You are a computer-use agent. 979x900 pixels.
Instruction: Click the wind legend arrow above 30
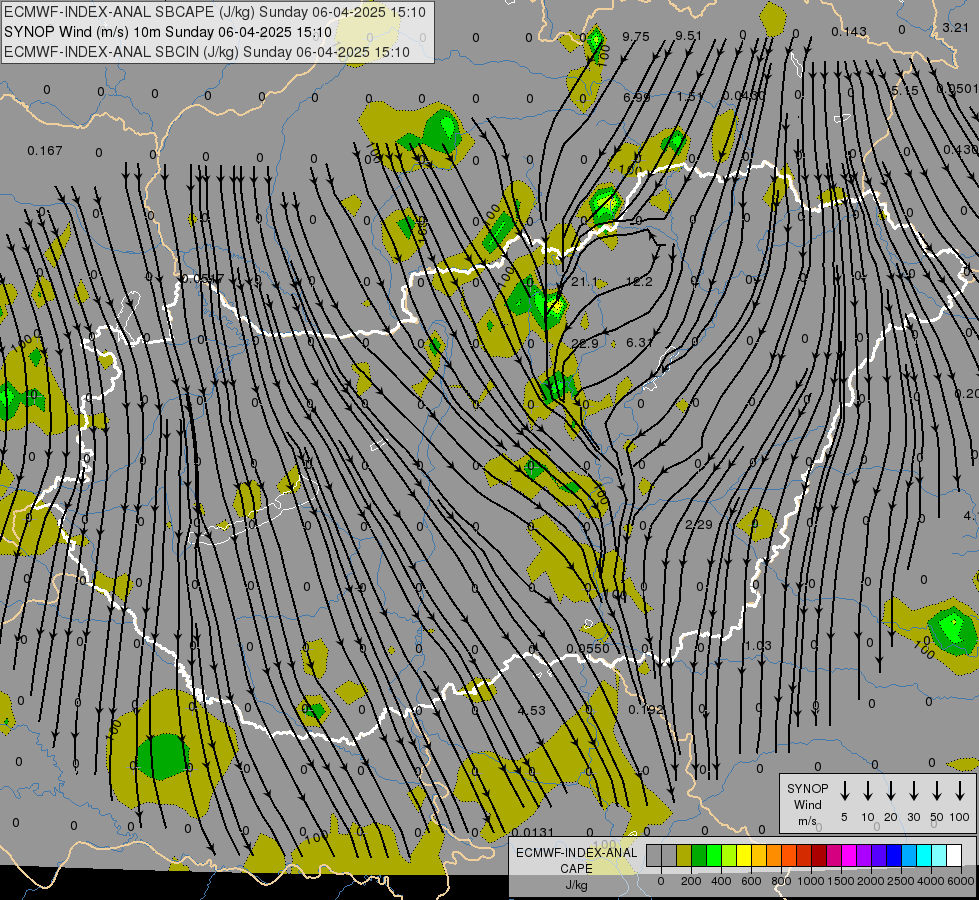[x=913, y=791]
